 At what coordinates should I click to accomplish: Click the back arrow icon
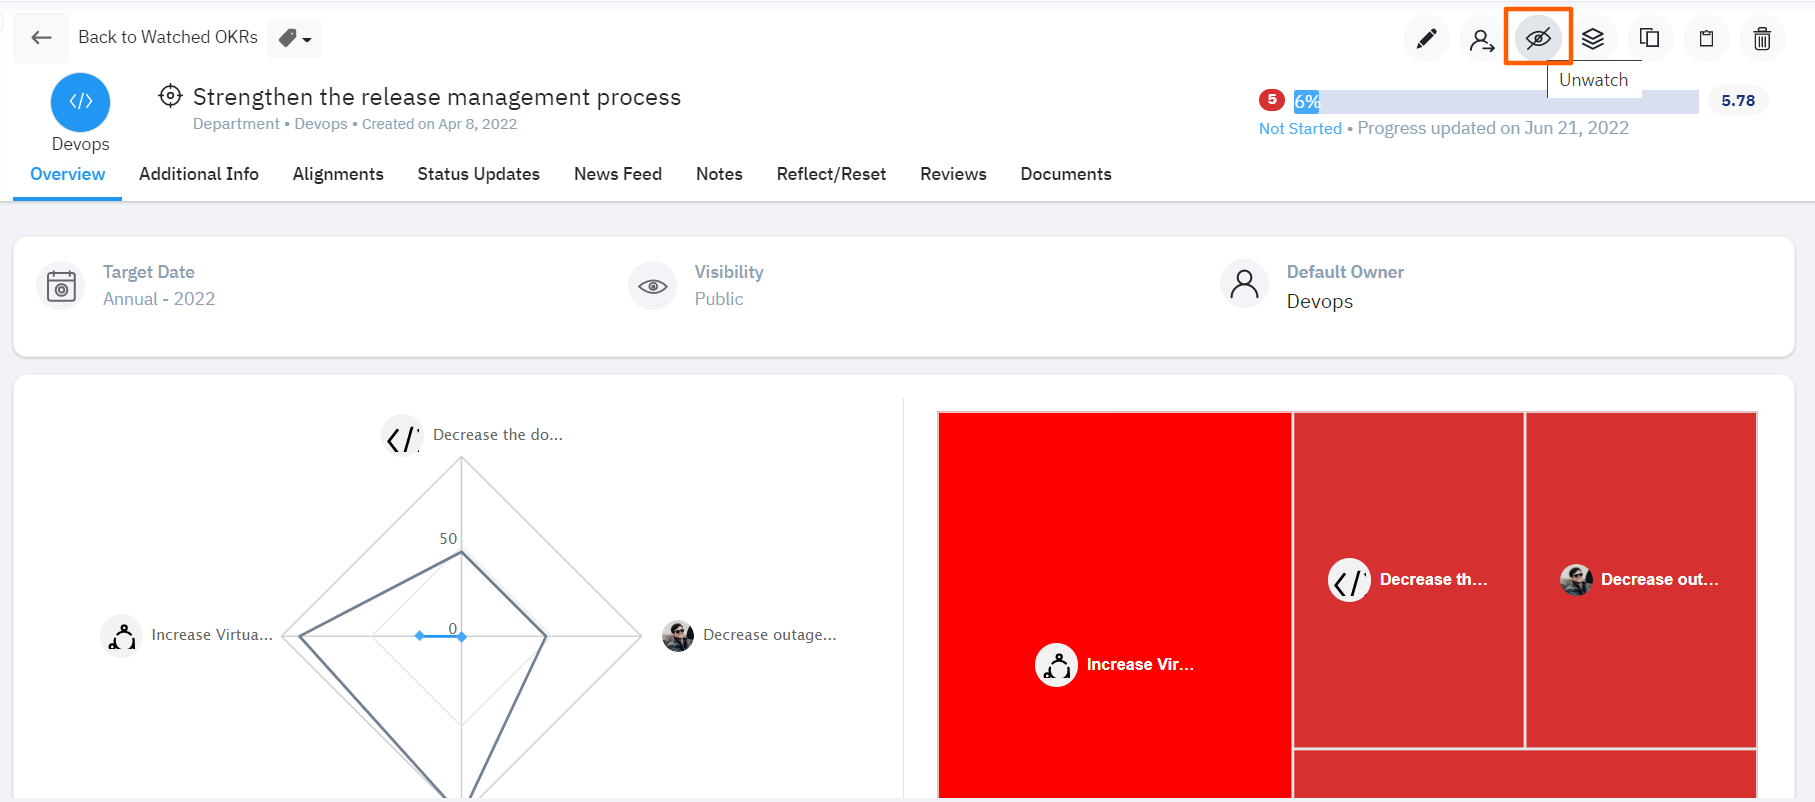click(41, 38)
